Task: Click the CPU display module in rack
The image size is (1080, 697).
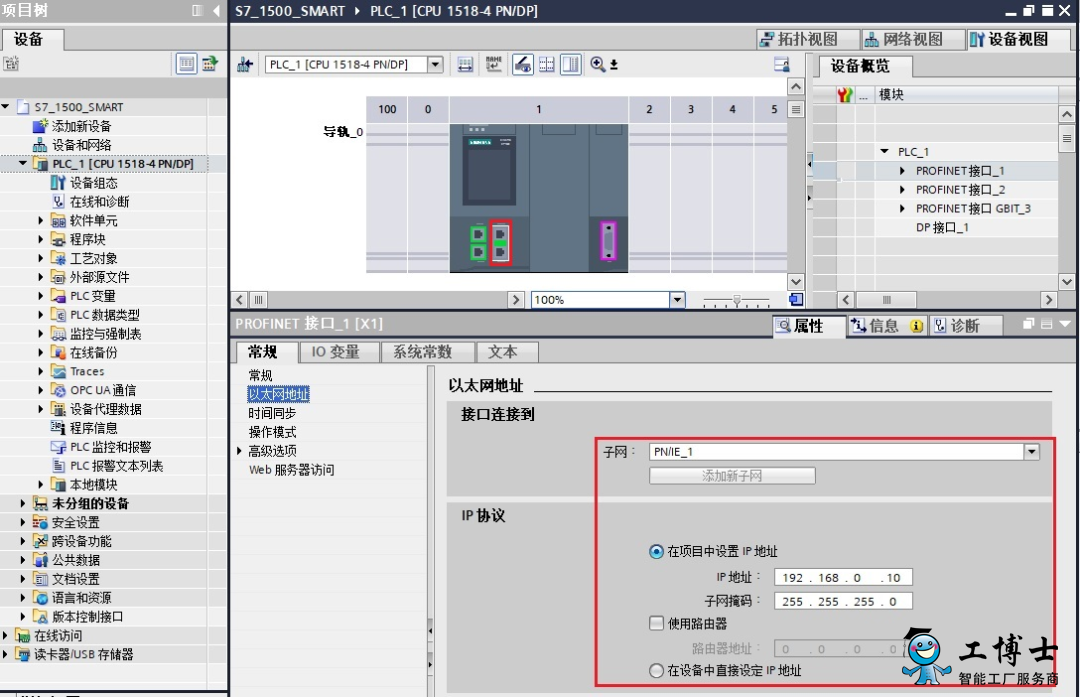Action: (490, 169)
